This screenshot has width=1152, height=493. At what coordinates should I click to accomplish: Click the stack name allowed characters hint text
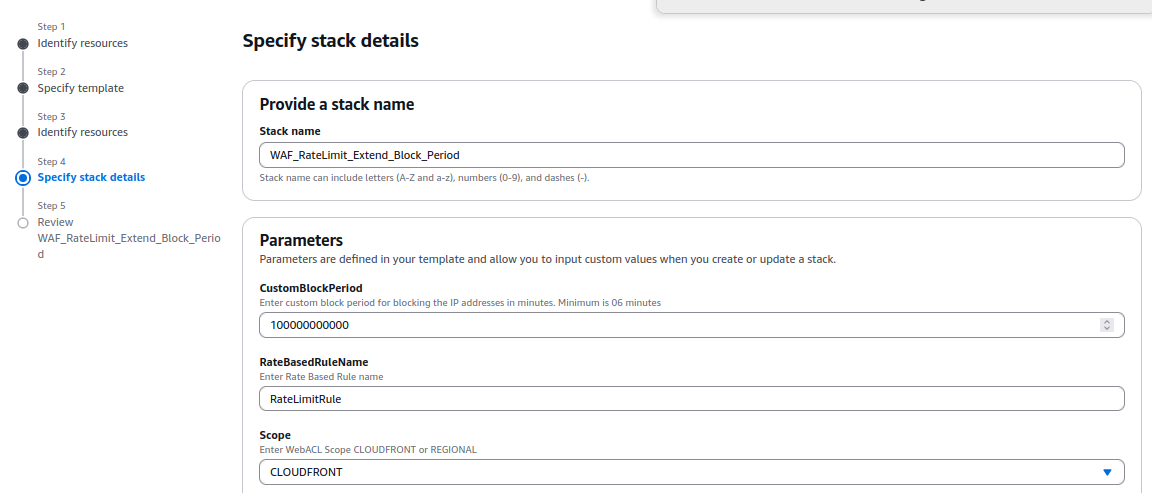(x=425, y=178)
